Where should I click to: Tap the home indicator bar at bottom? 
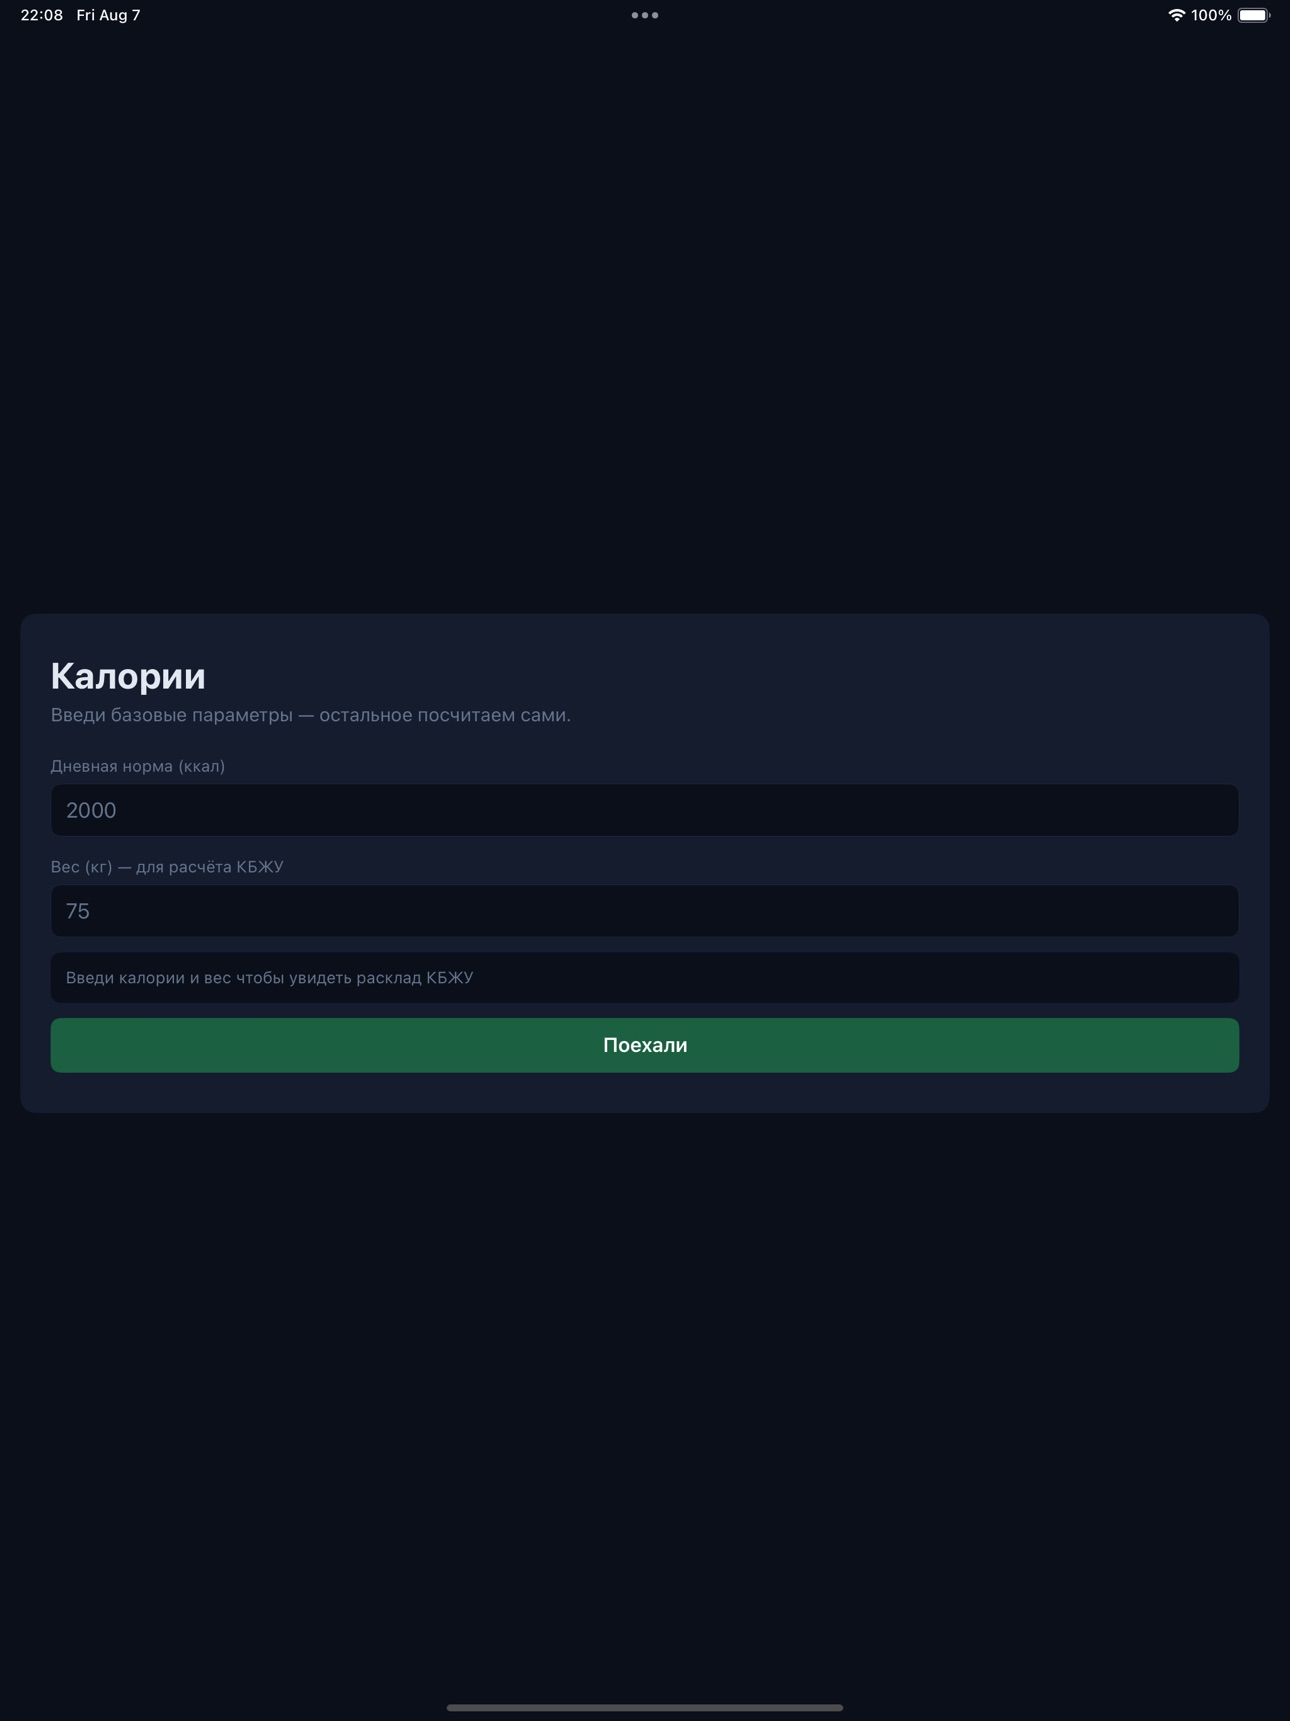tap(645, 1708)
